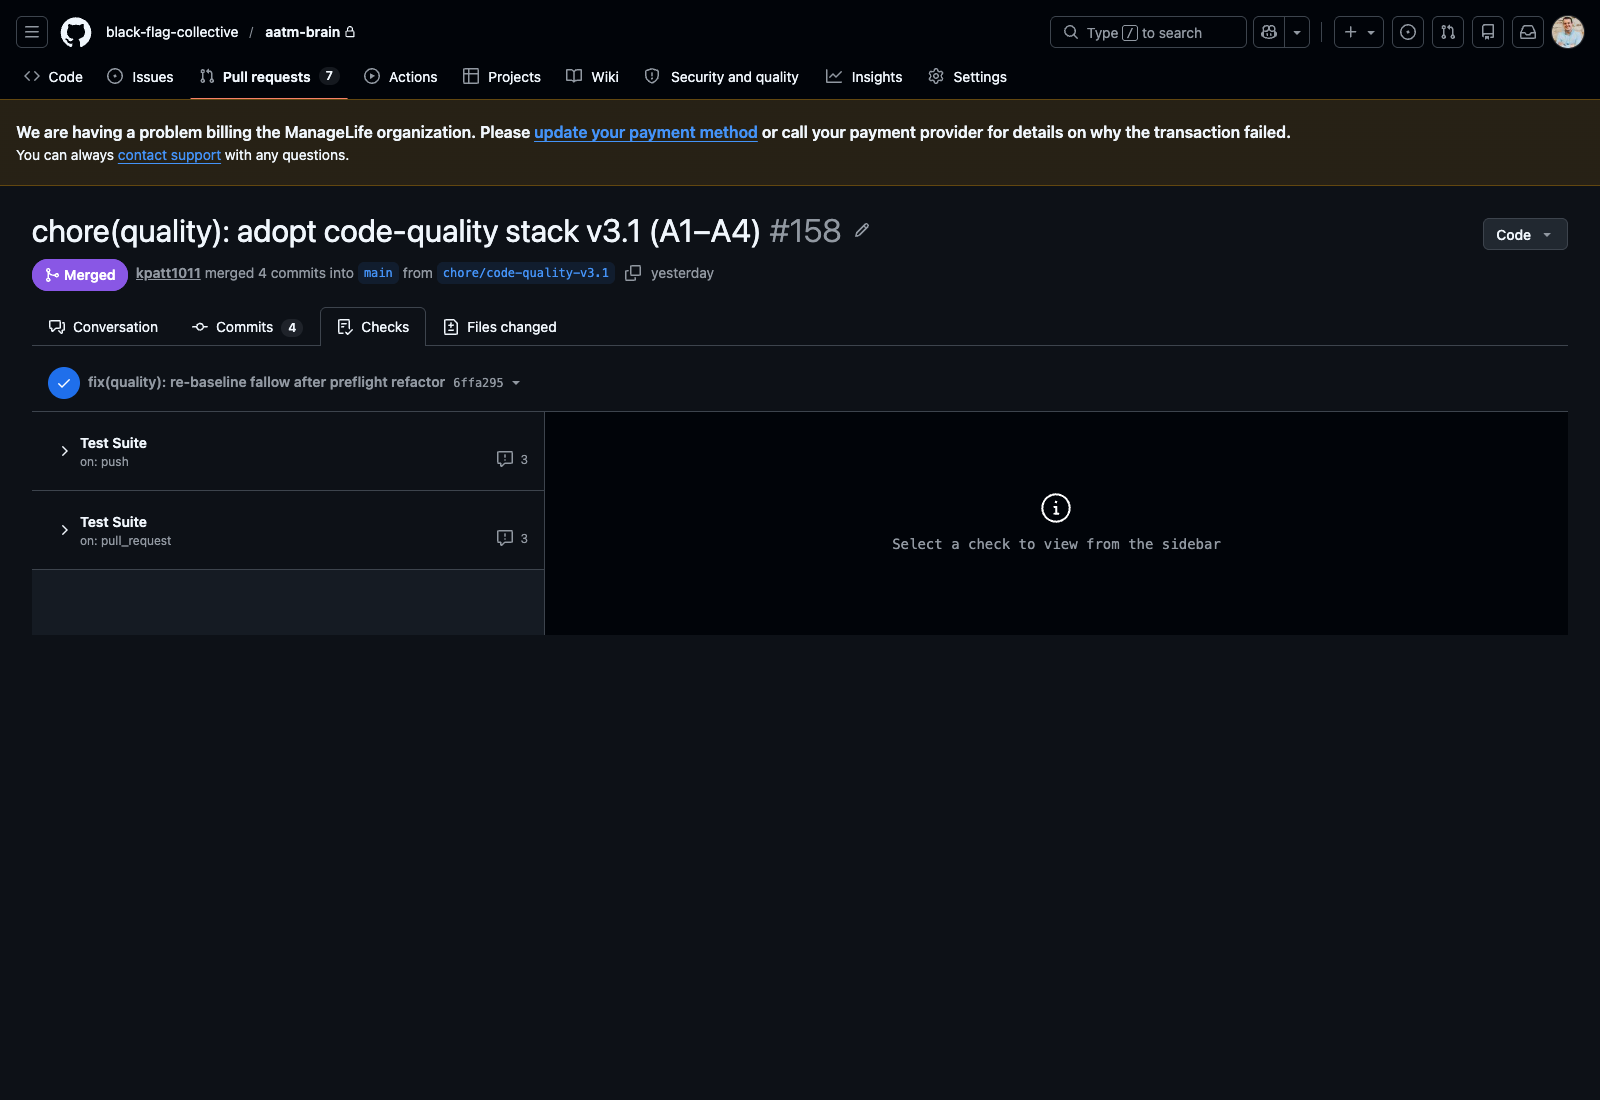The image size is (1600, 1100).
Task: Open the commit dropdown next to 6ffa295
Action: (x=516, y=382)
